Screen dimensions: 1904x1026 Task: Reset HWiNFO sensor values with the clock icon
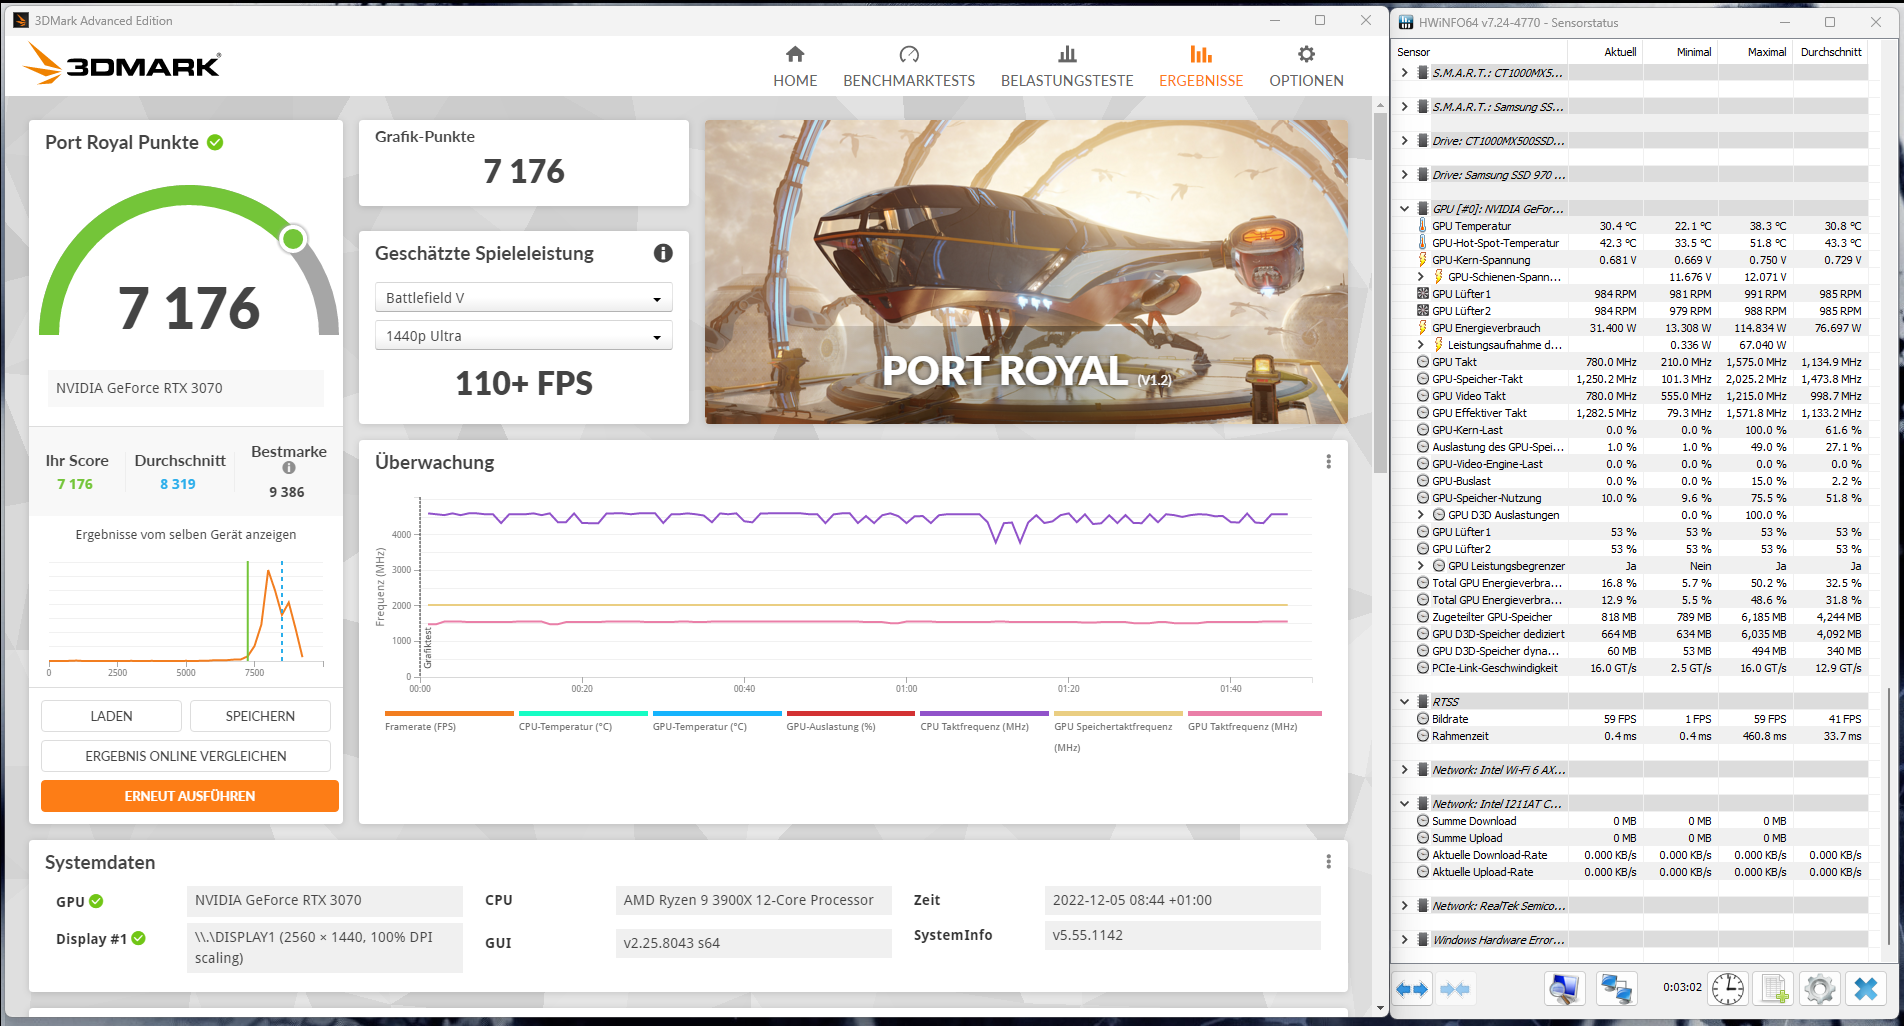1727,989
